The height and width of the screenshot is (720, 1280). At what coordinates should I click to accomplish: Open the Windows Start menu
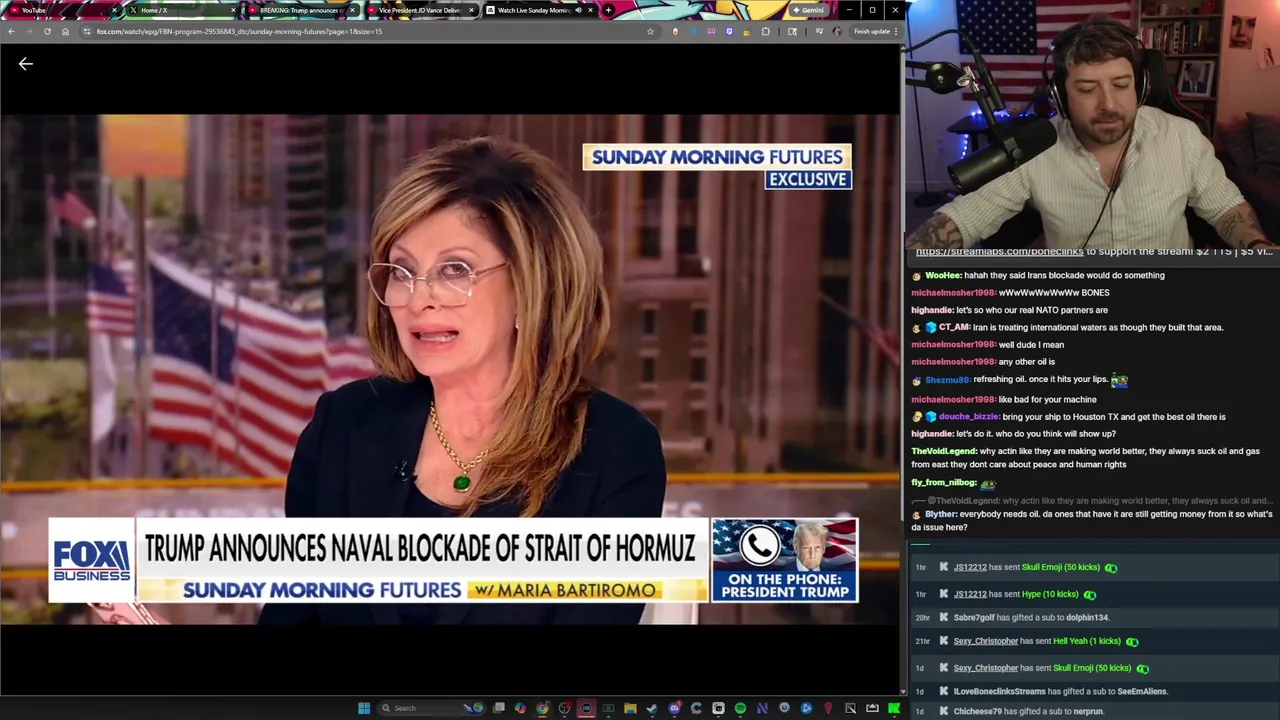364,708
